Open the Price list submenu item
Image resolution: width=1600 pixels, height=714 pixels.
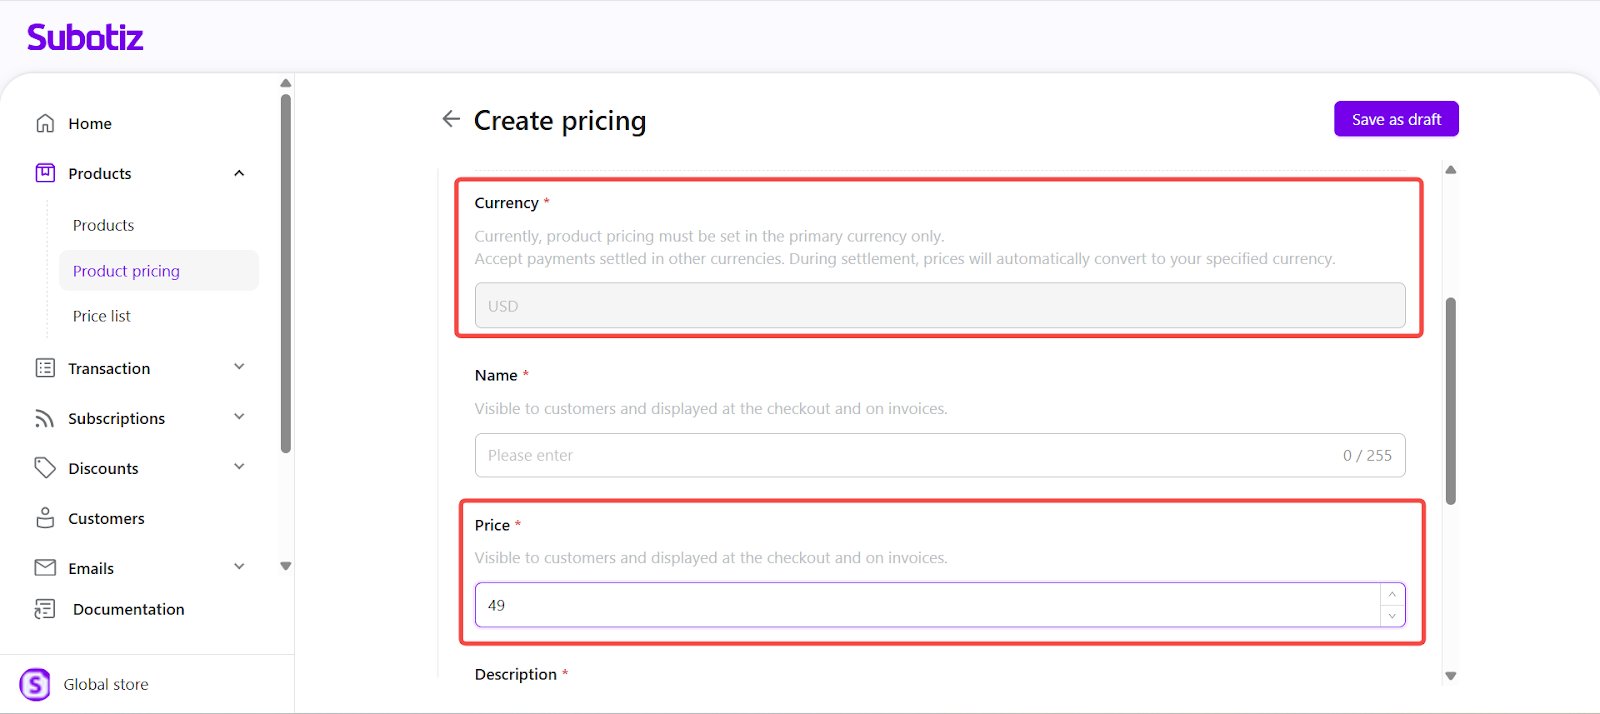coord(102,316)
